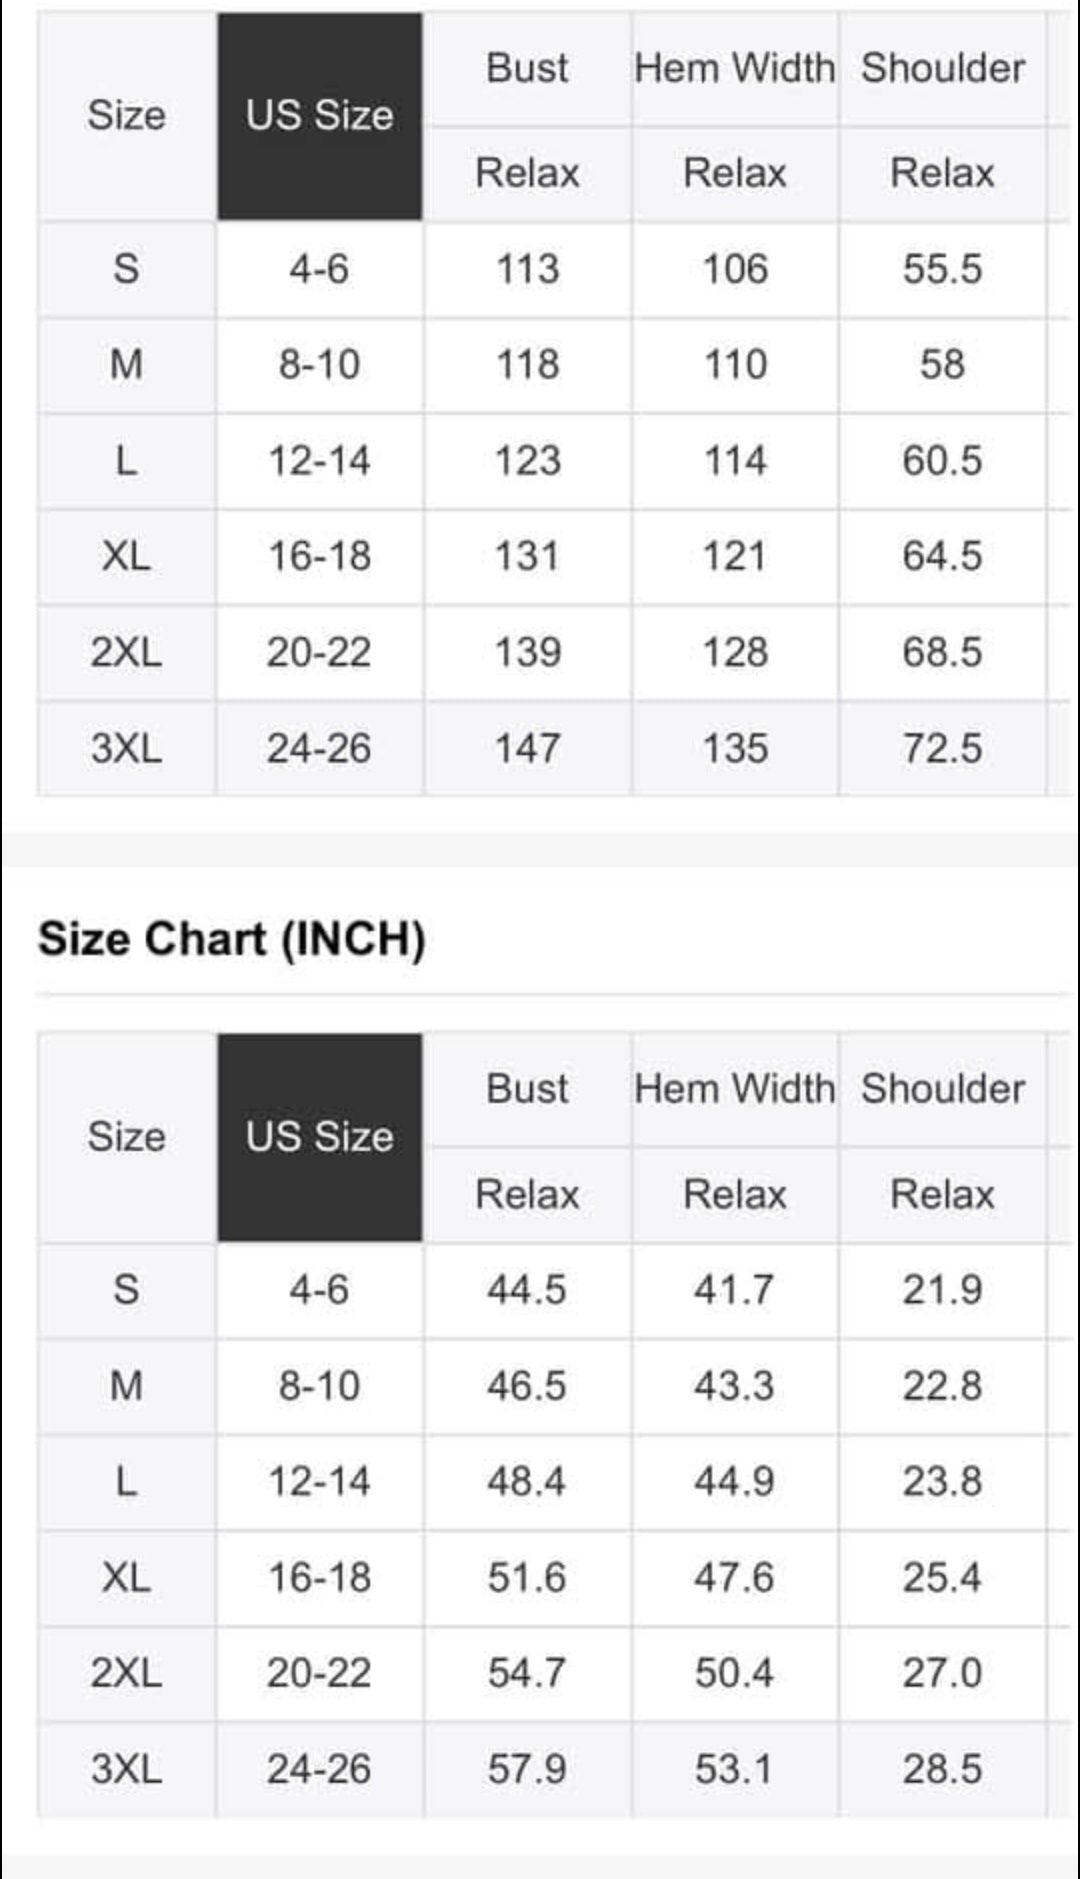
Task: Click the inch bust value 57.9
Action: (x=527, y=1769)
